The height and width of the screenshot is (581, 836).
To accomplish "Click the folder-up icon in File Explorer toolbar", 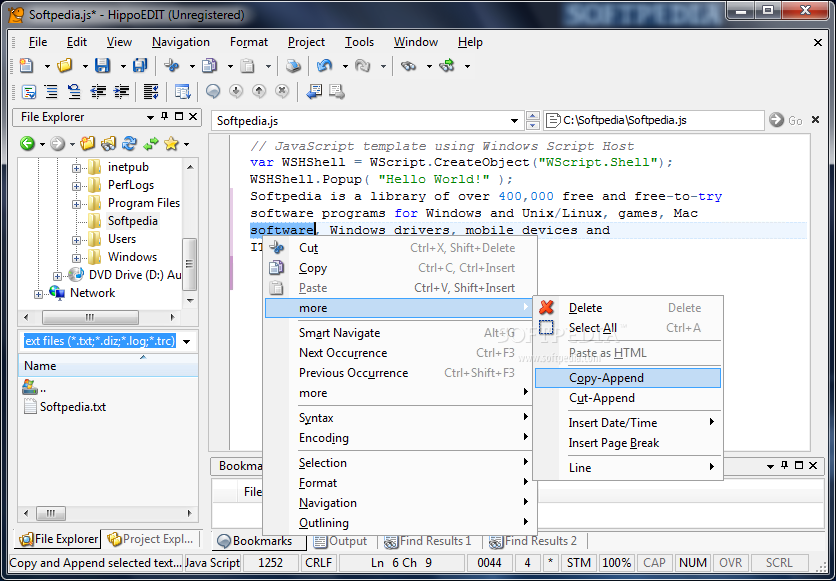I will click(x=87, y=143).
